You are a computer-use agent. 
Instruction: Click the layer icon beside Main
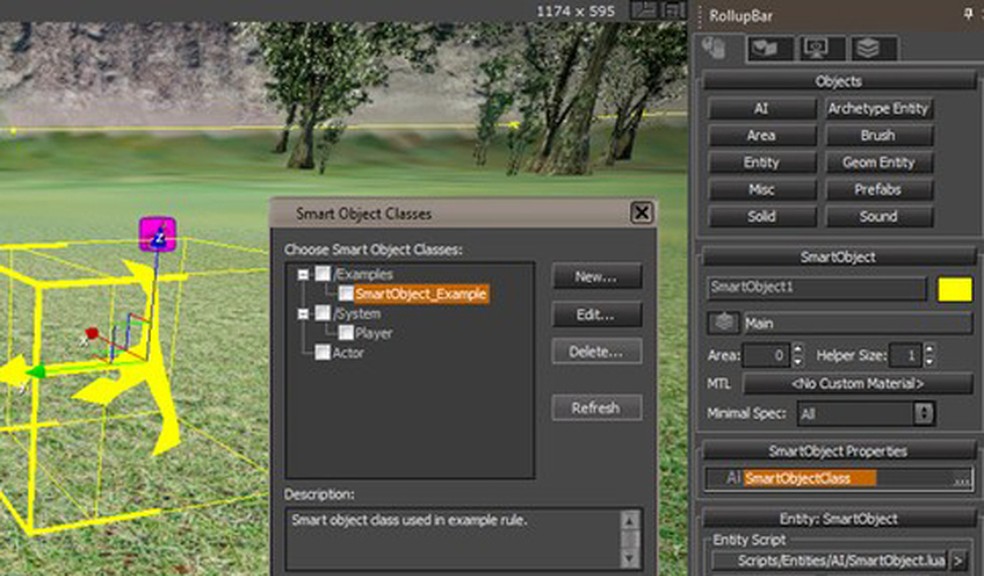(x=722, y=323)
